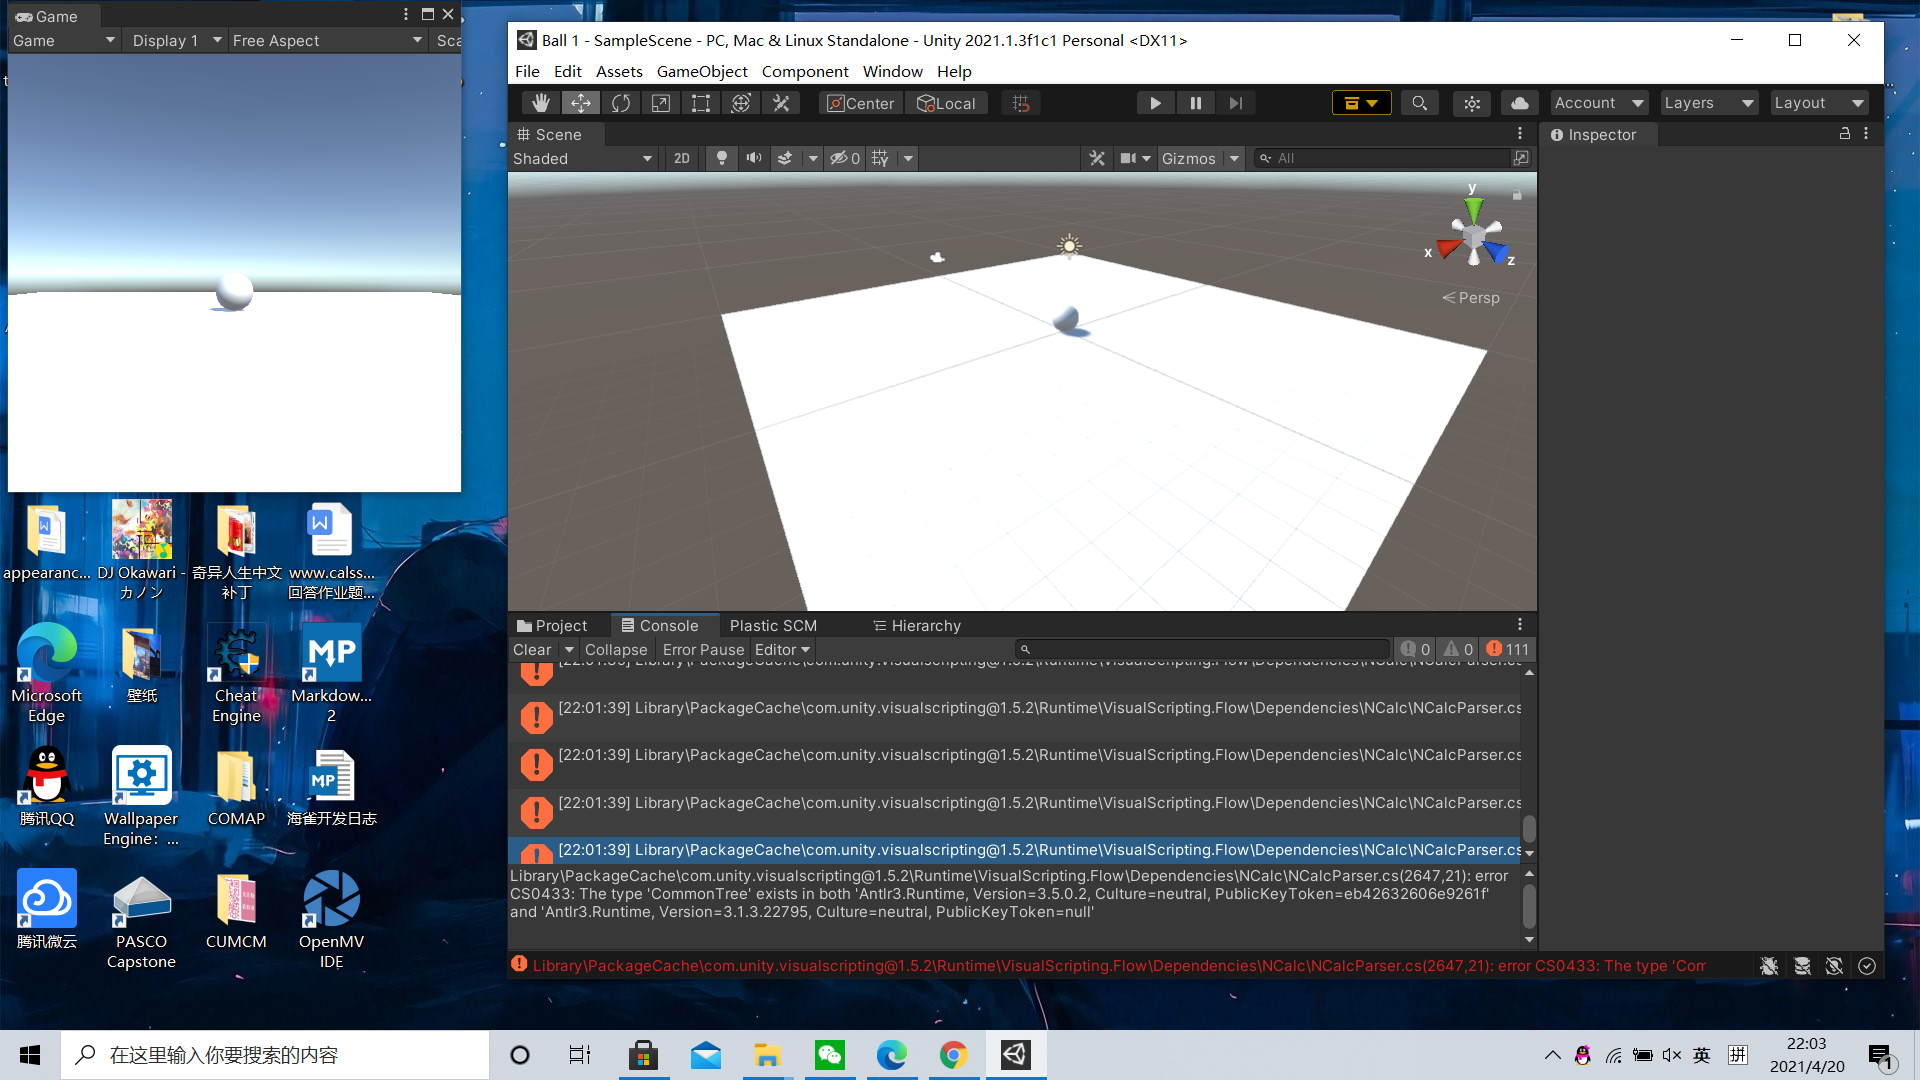Image resolution: width=1920 pixels, height=1080 pixels.
Task: Click the Step frame button
Action: (x=1235, y=103)
